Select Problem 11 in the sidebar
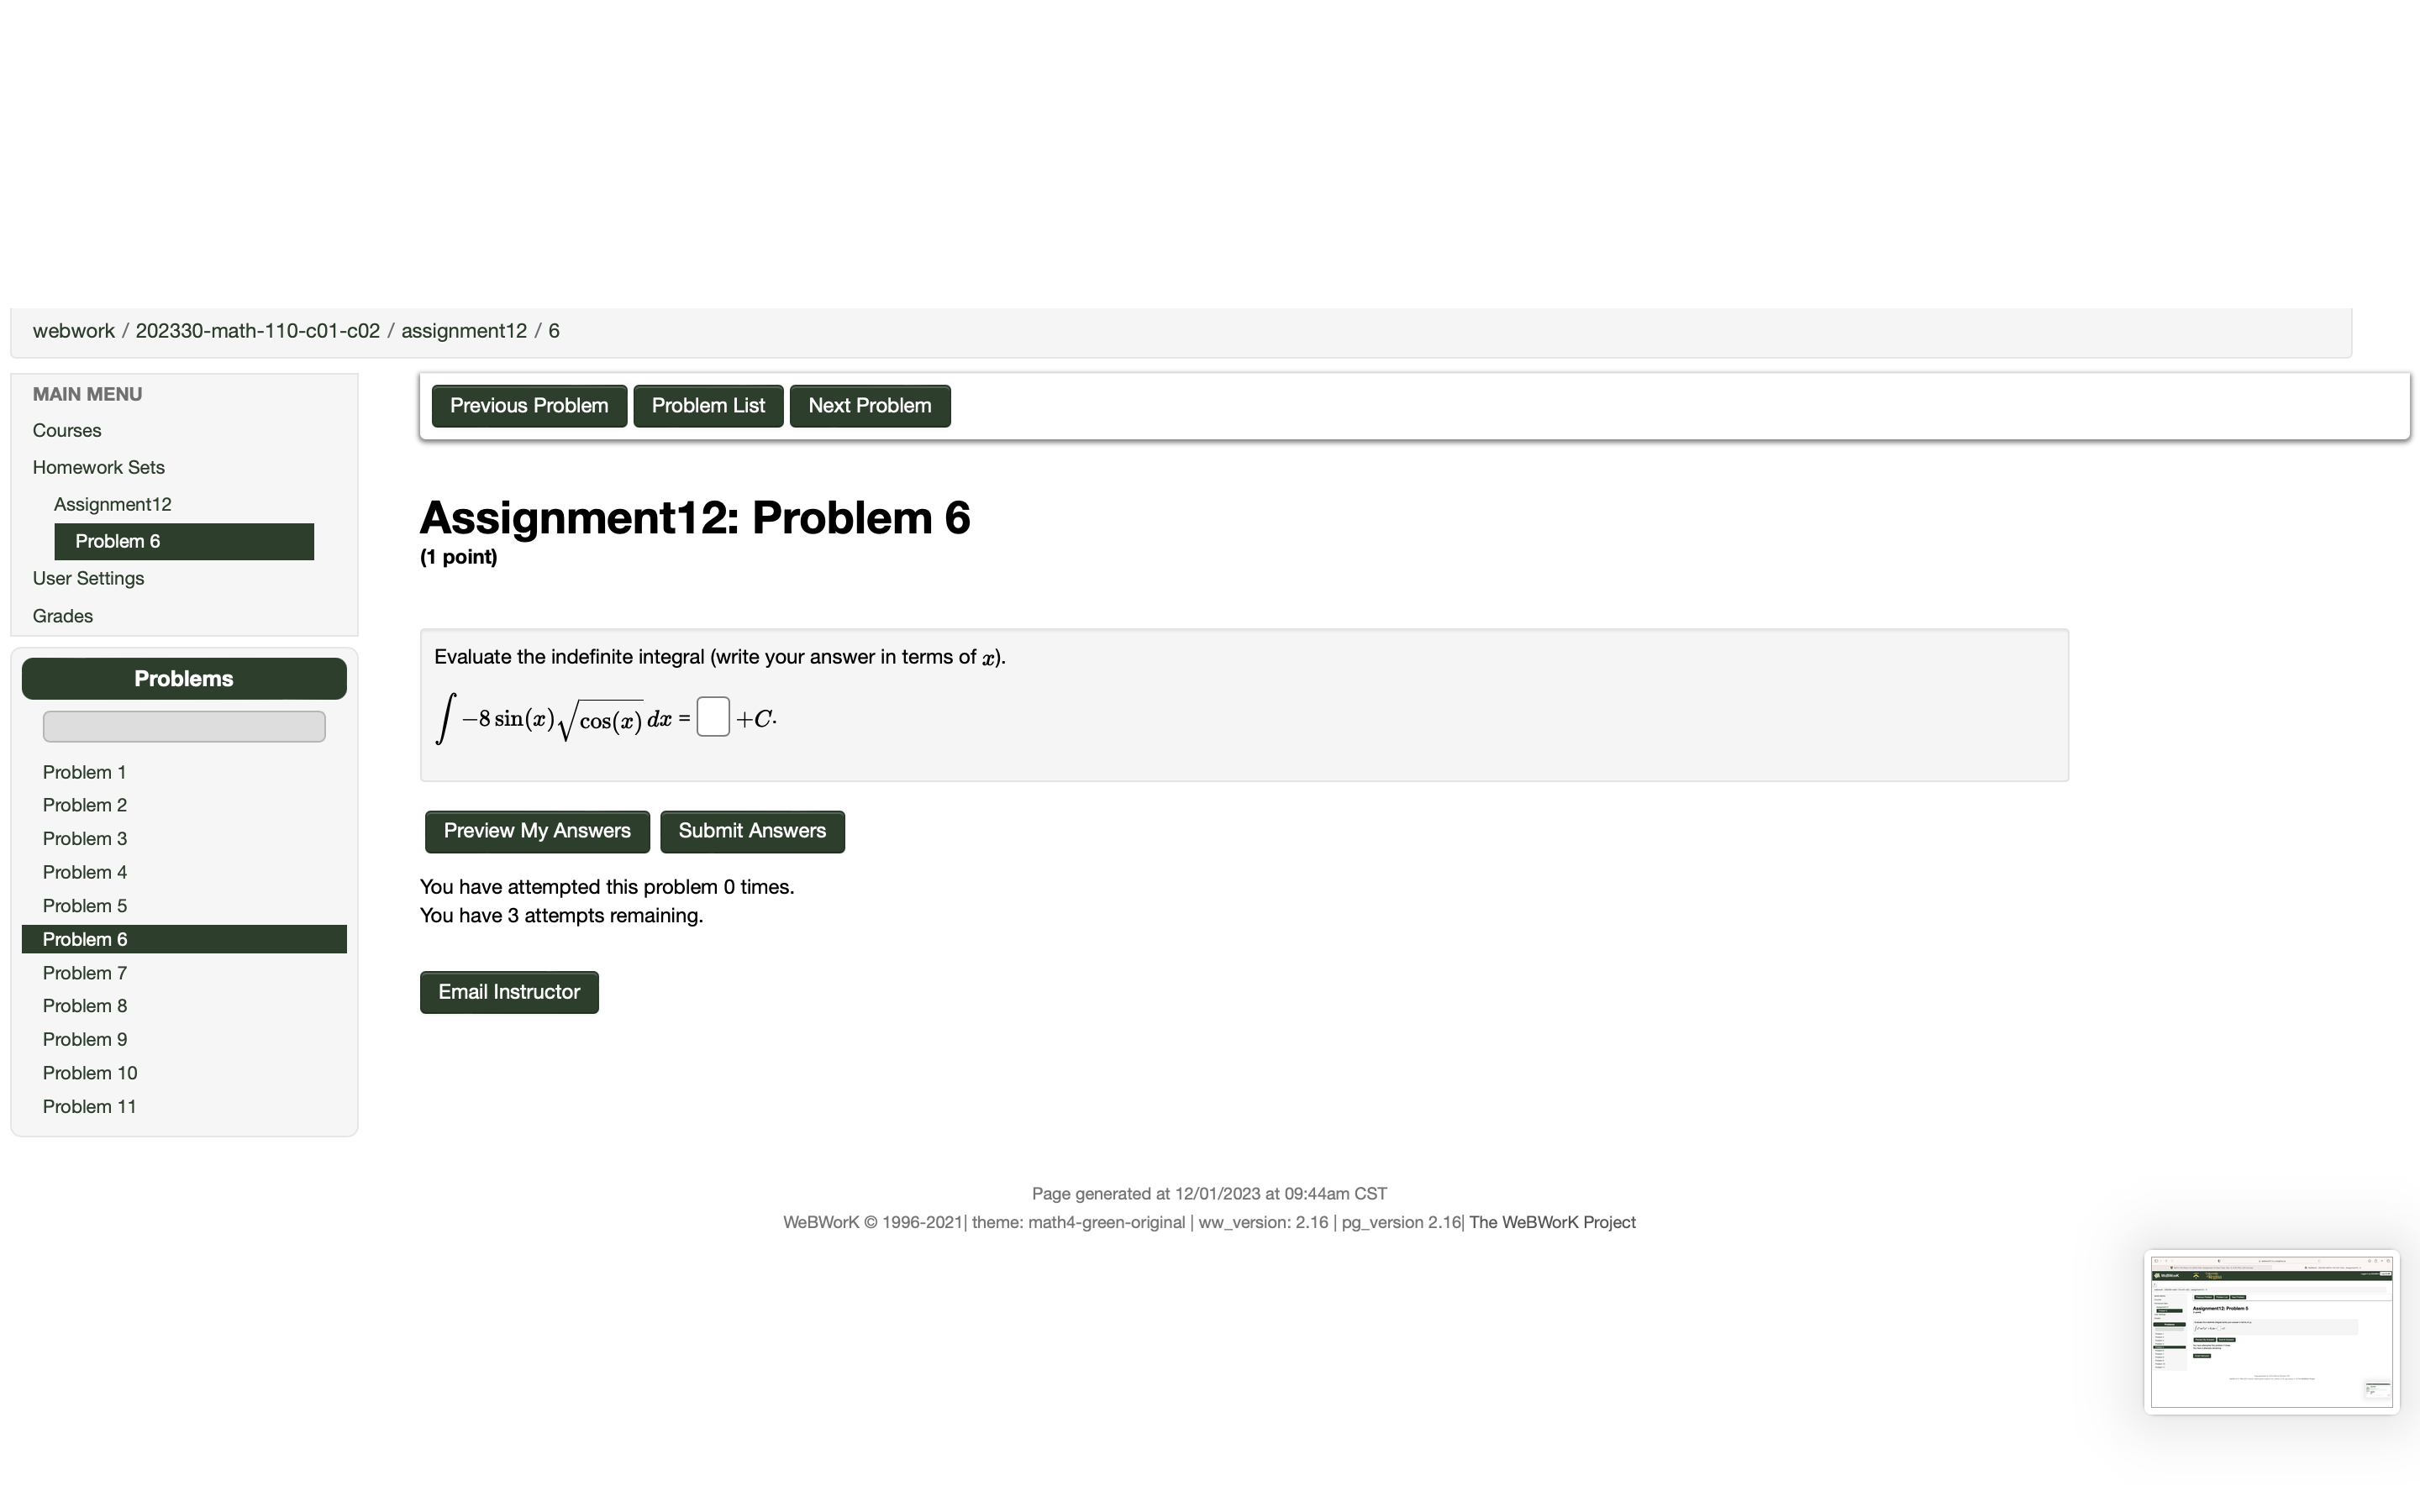The image size is (2420, 1512). 89,1106
